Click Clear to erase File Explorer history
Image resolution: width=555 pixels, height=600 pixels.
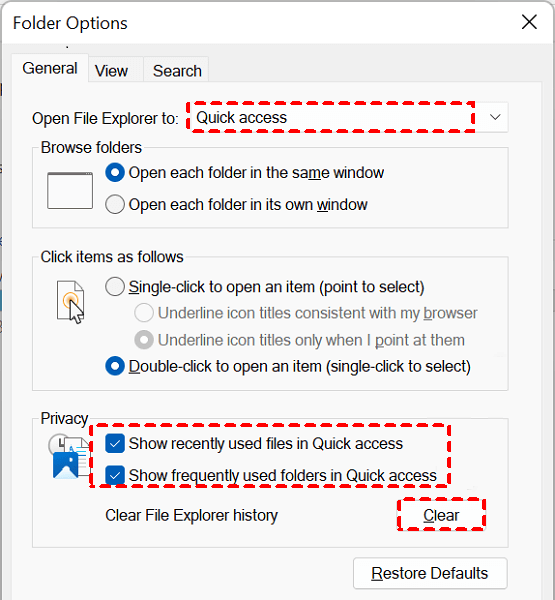441,515
